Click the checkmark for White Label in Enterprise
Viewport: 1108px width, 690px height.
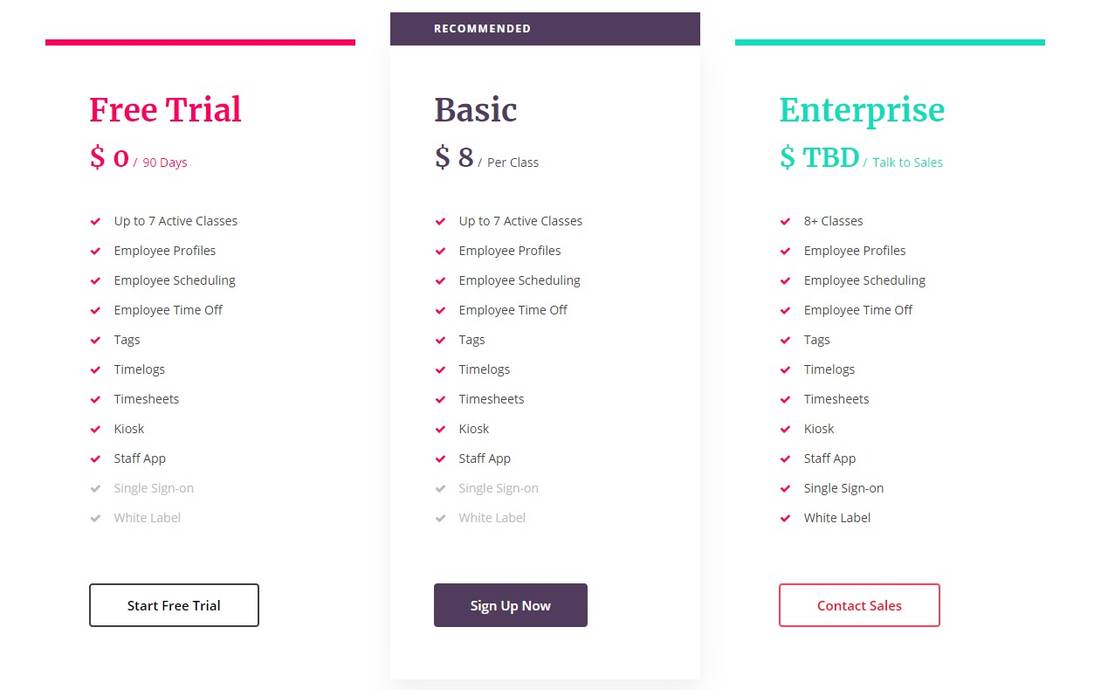pos(785,518)
